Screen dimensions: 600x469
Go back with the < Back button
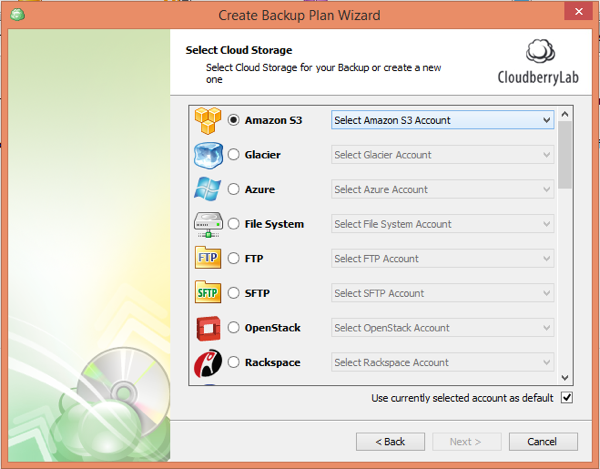[390, 442]
